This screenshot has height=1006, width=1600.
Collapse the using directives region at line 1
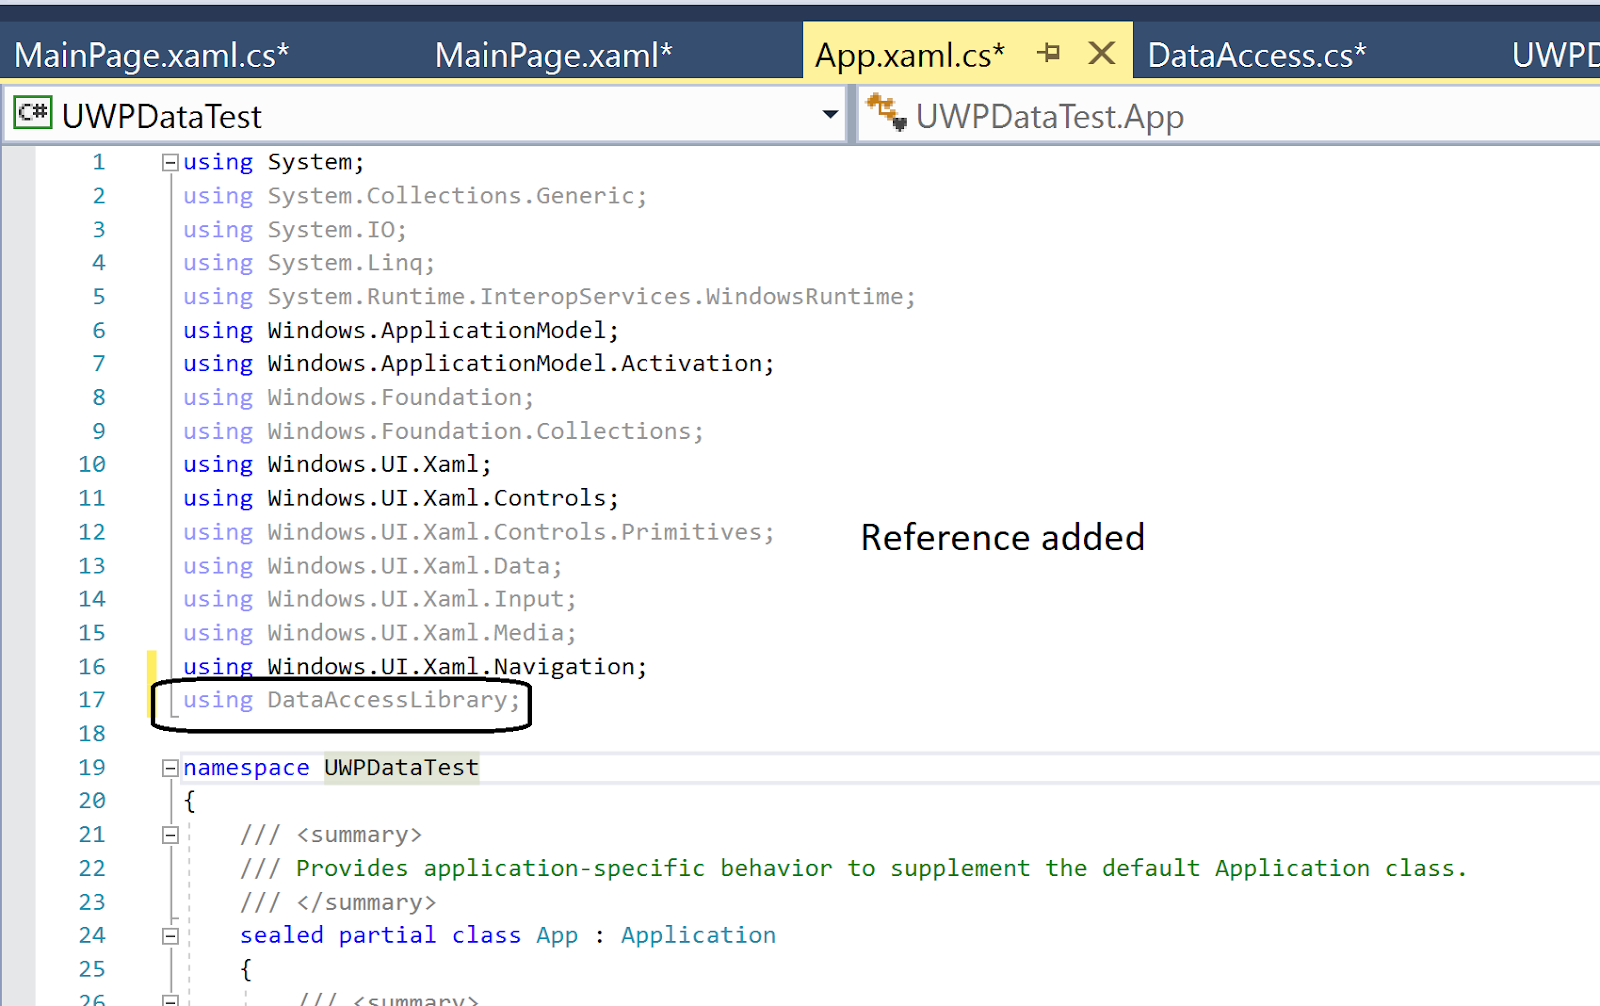tap(169, 161)
